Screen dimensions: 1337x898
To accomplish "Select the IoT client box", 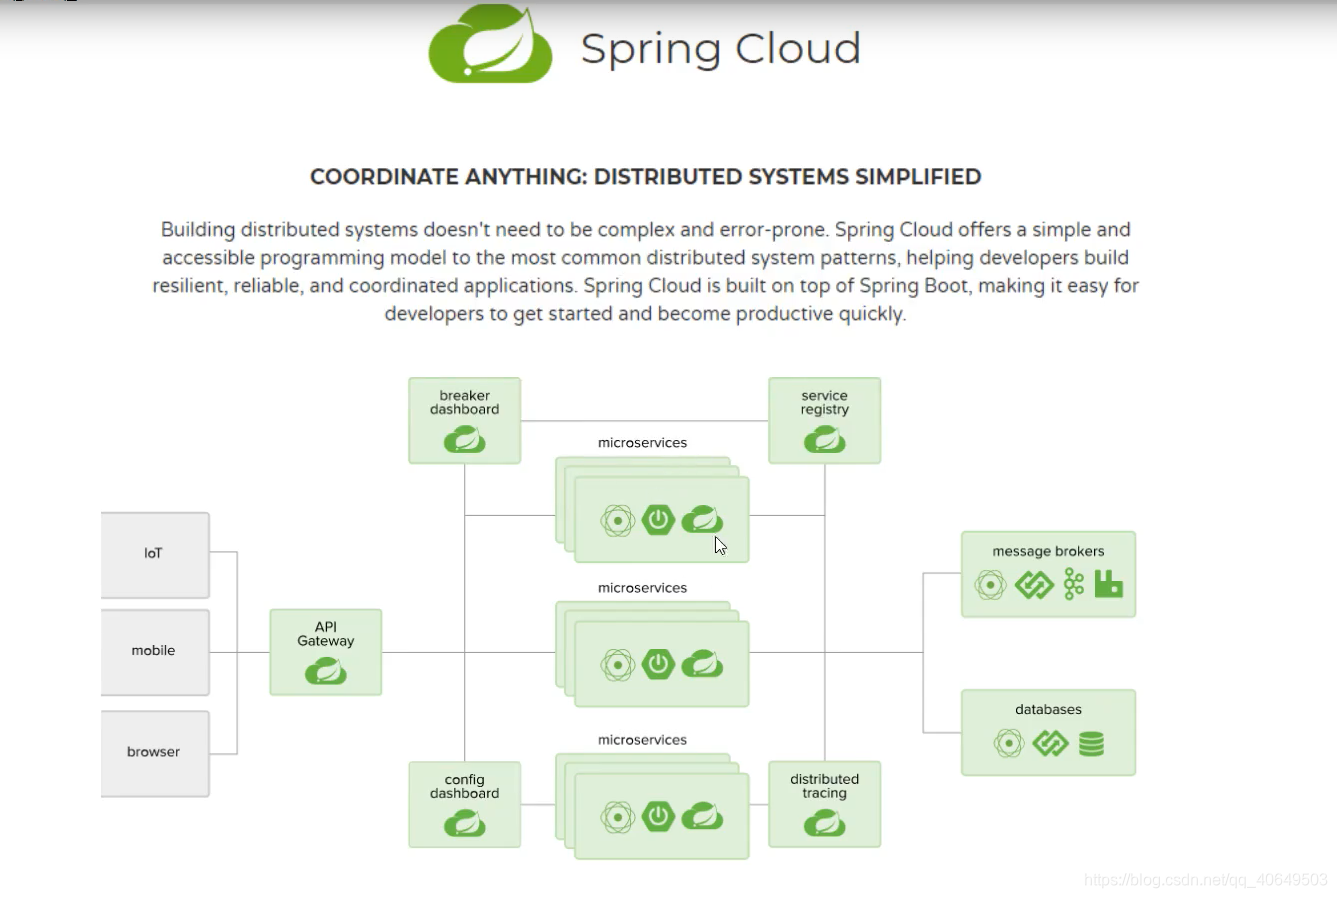I will click(x=155, y=555).
